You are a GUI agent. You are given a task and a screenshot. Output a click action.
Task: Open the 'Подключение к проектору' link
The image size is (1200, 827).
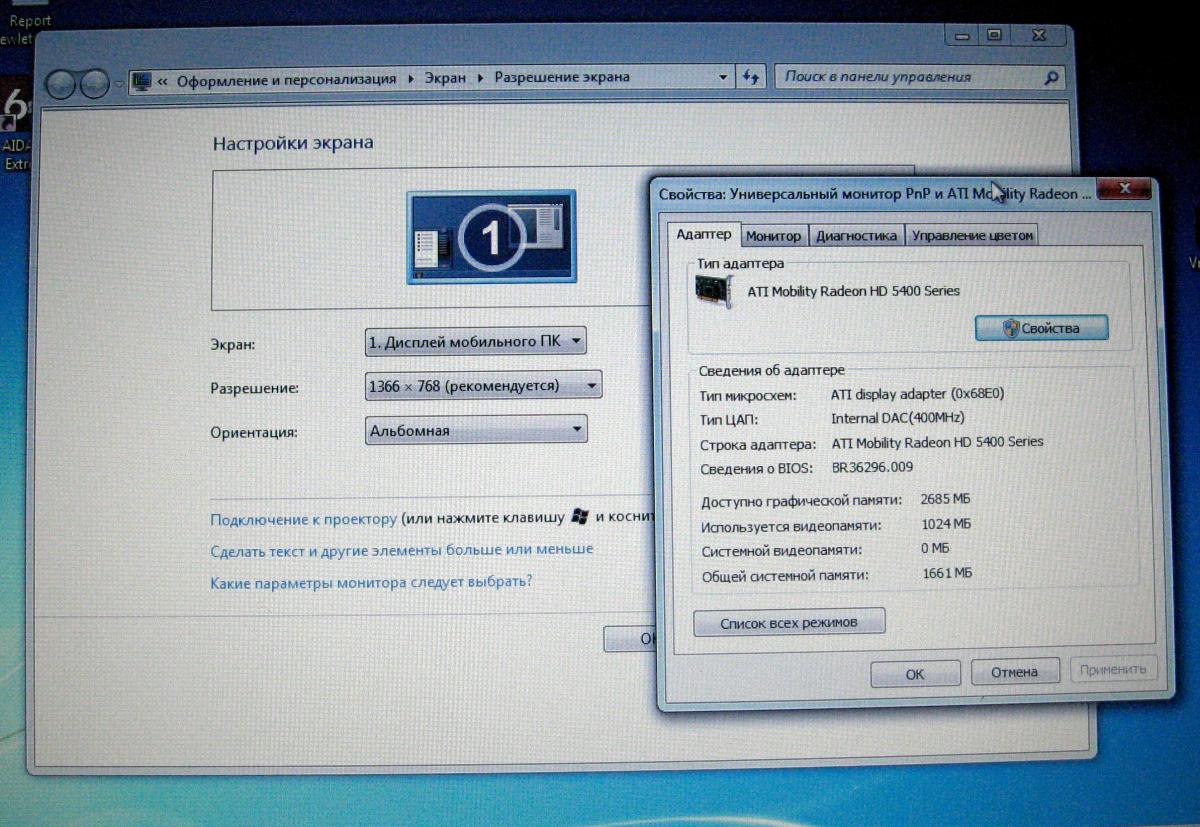[304, 519]
